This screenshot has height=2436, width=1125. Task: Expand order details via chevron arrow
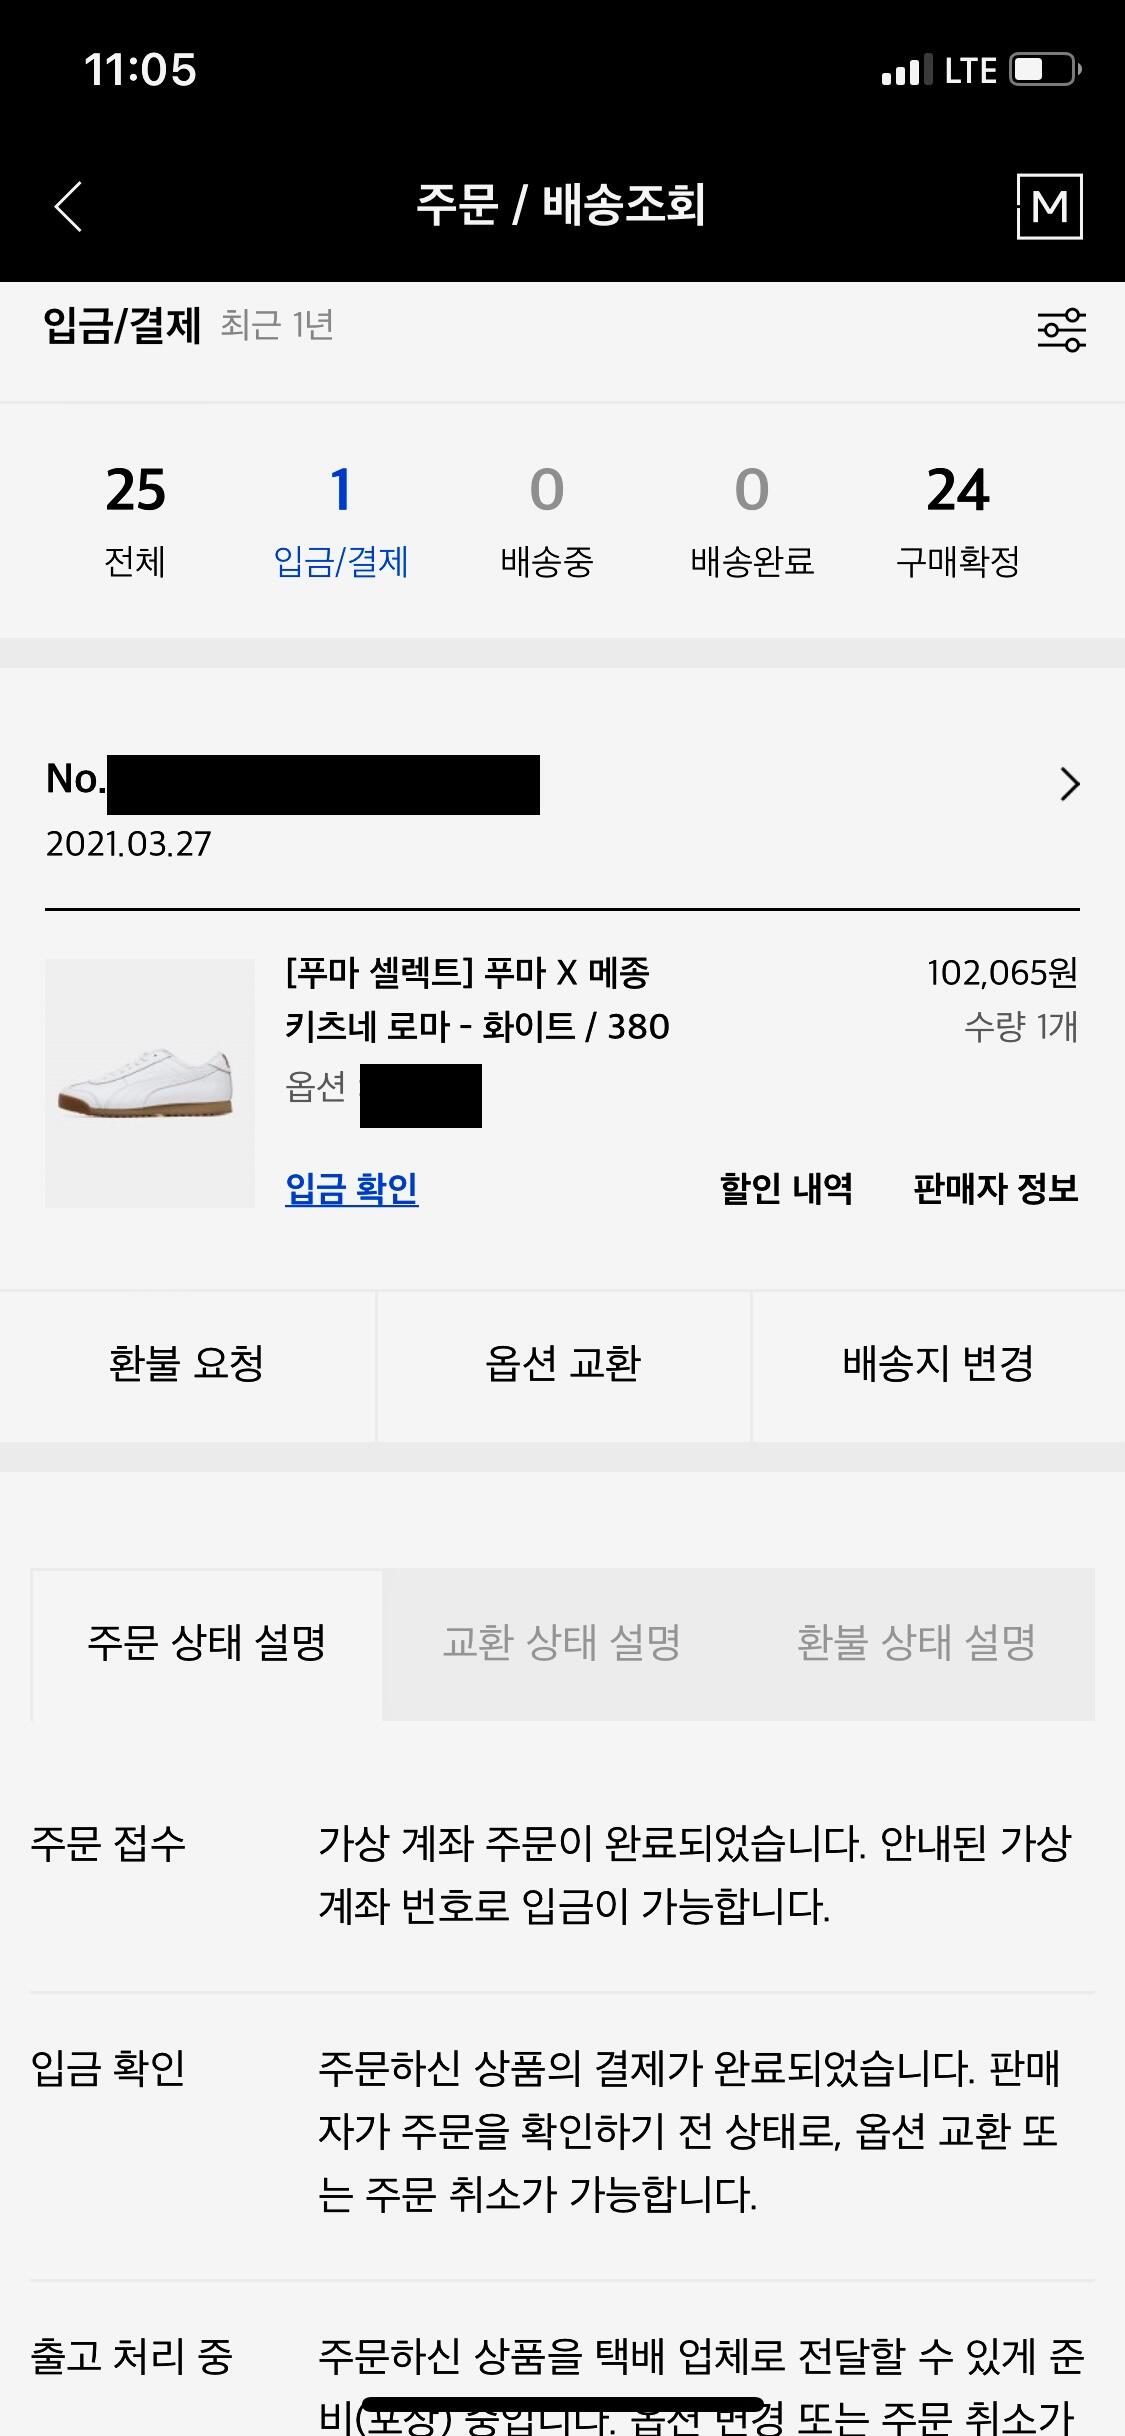click(x=1069, y=785)
